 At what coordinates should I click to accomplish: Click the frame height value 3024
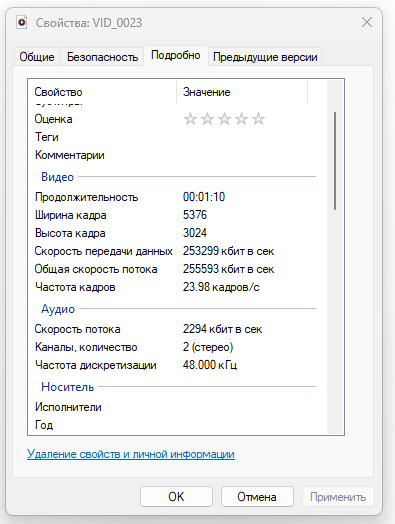195,233
